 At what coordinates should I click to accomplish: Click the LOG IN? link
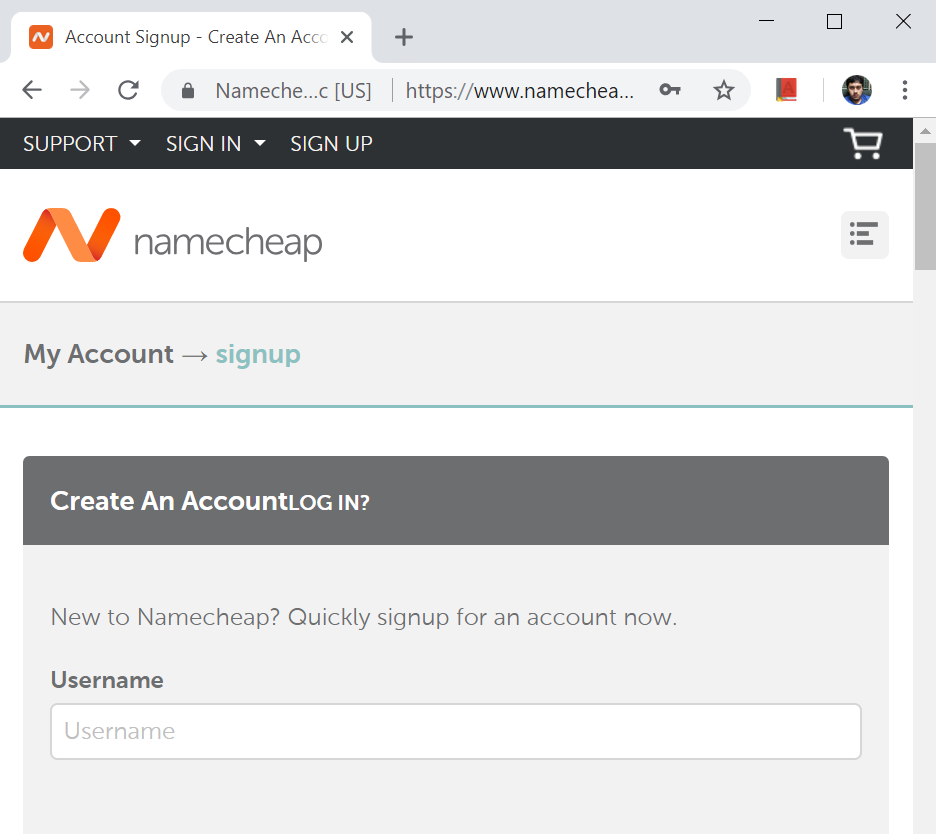(x=331, y=503)
